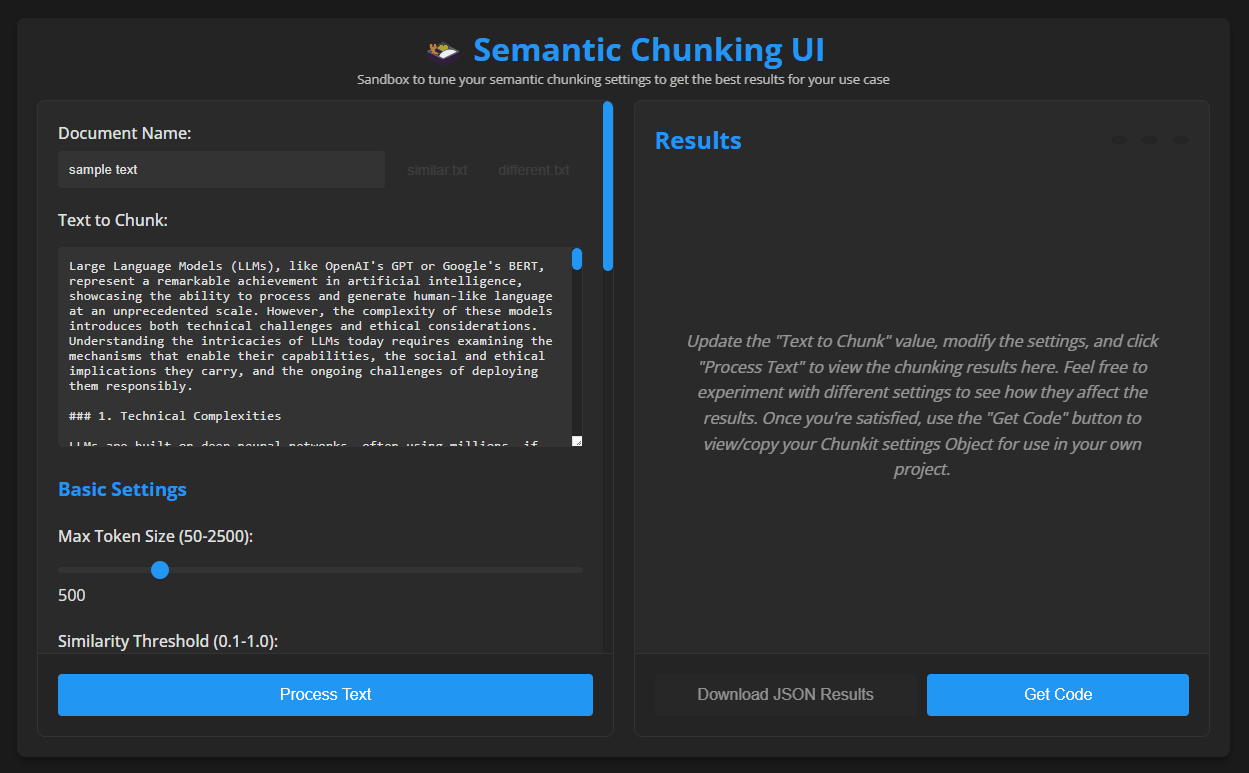This screenshot has width=1249, height=773.
Task: Select the similar.txt sample file
Action: tap(436, 170)
